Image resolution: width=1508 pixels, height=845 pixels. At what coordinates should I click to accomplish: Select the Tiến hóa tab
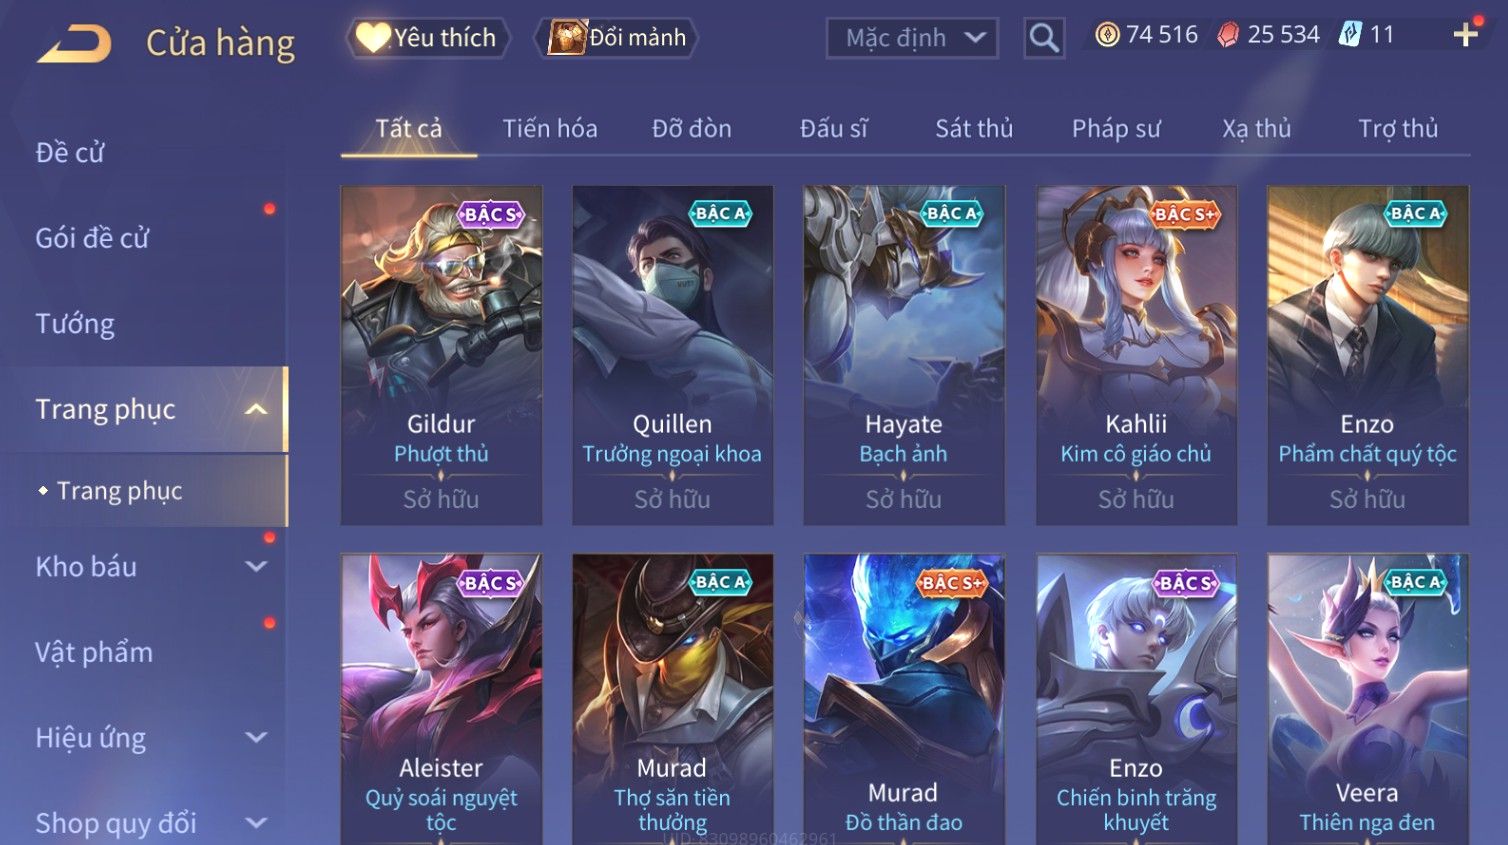pos(550,128)
